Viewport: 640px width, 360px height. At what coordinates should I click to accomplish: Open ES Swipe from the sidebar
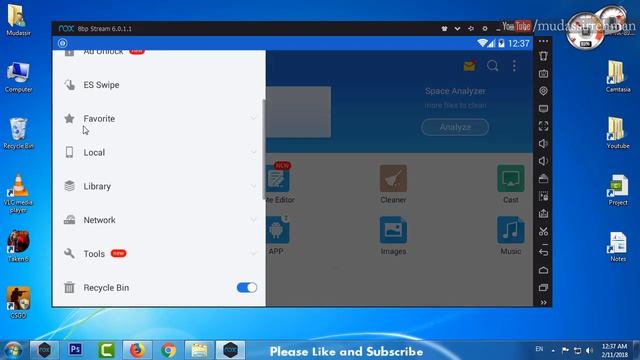[x=159, y=85]
